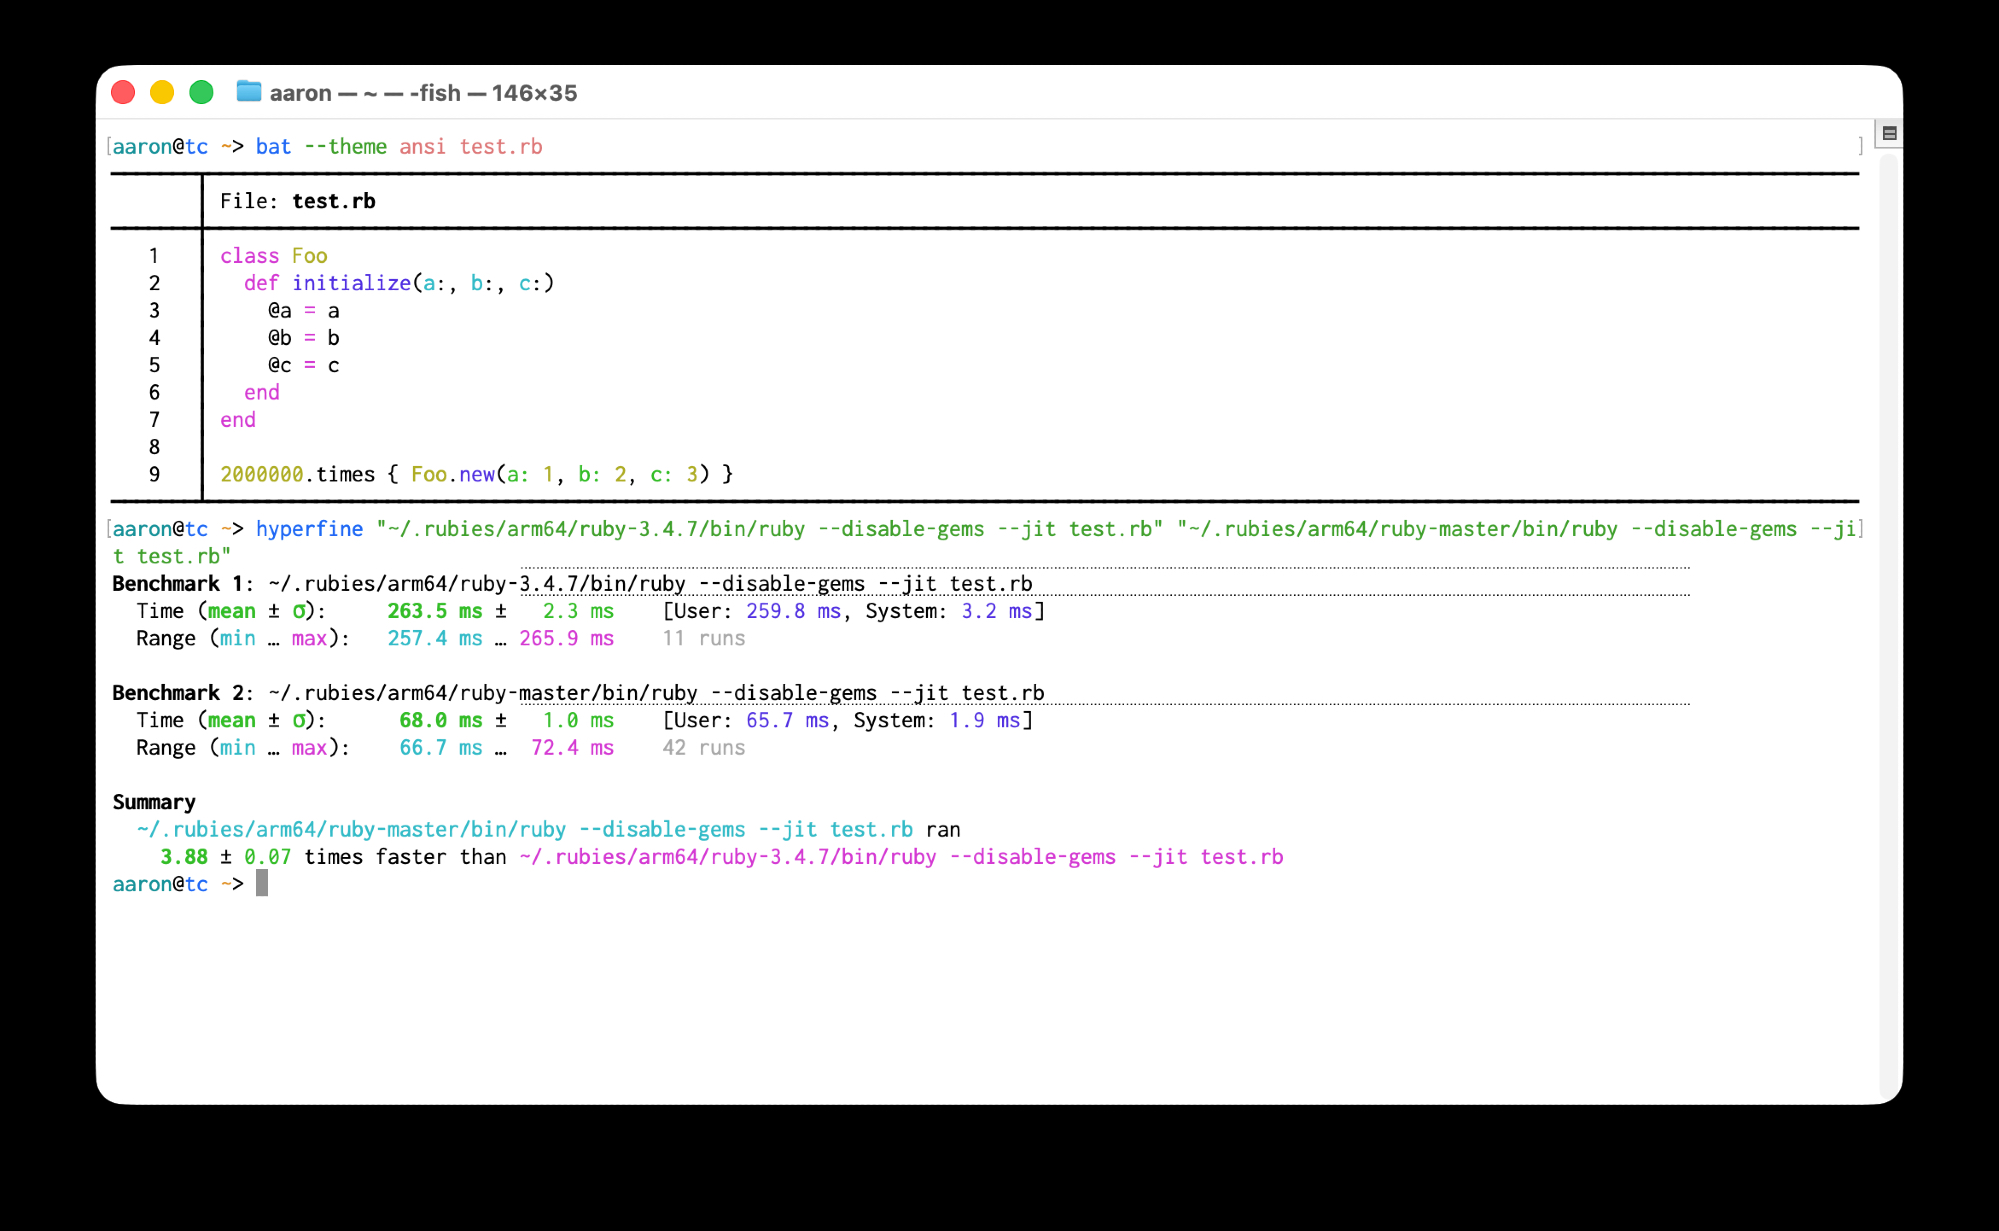Click the cursor block at the last prompt

(262, 883)
